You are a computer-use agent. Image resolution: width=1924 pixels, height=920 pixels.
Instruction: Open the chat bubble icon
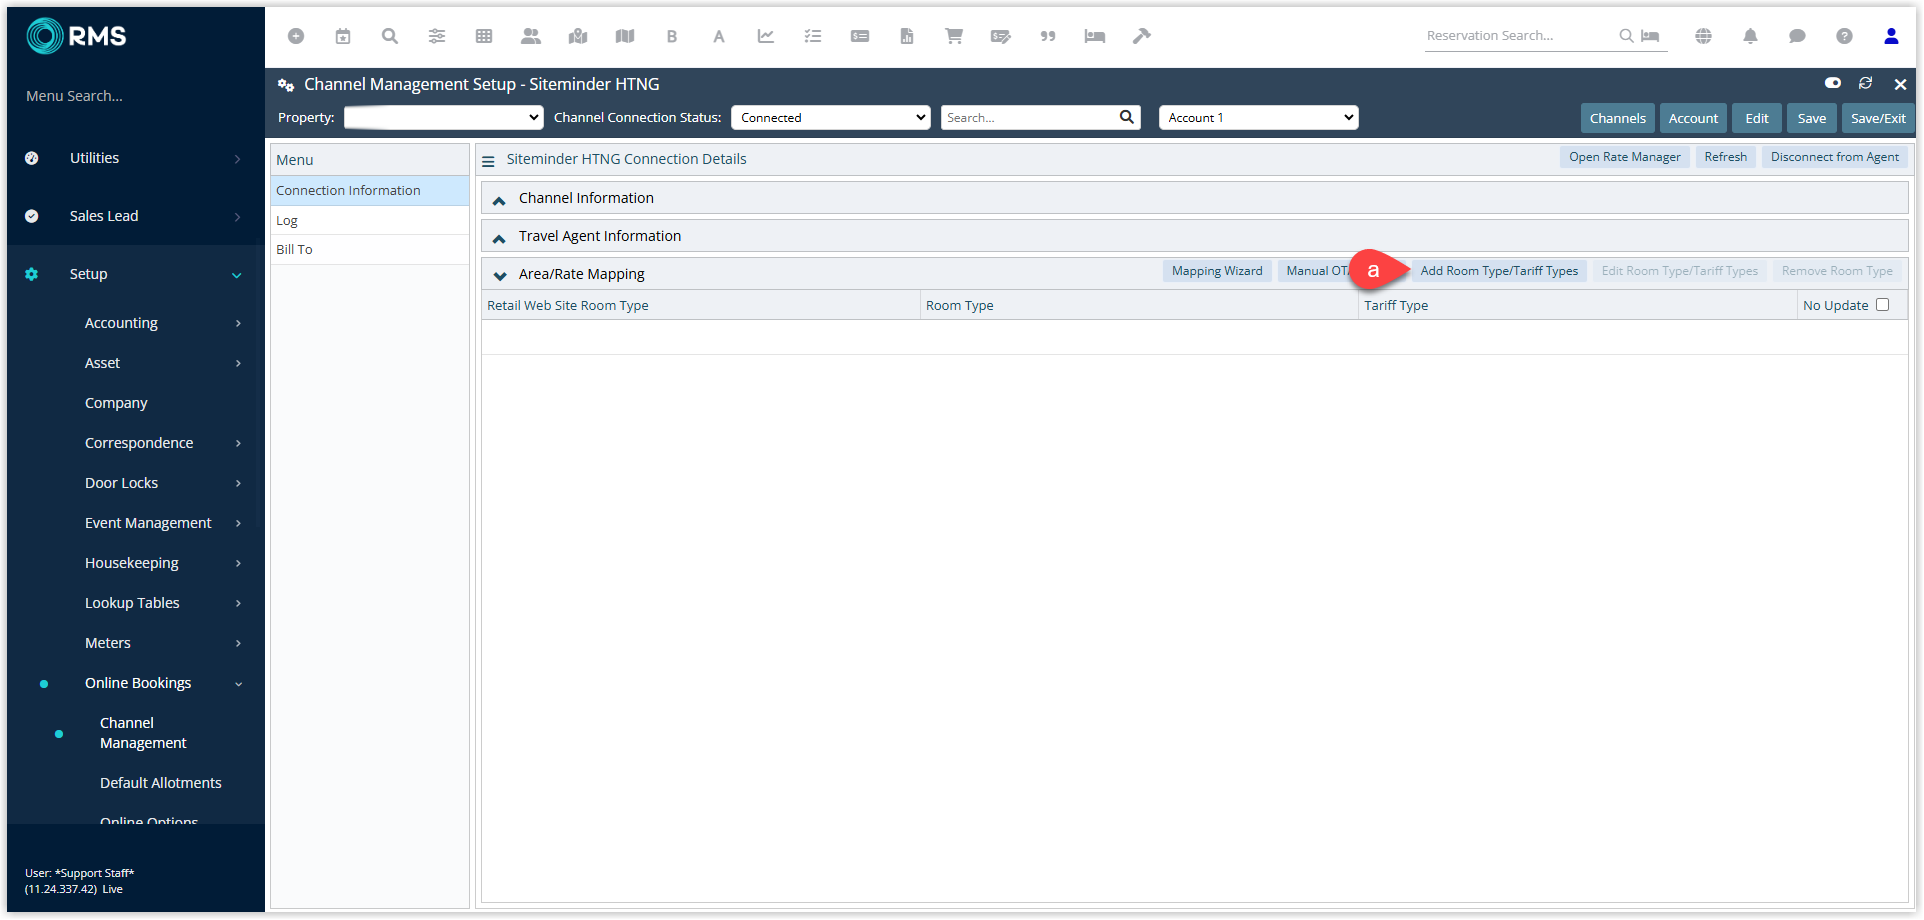[1797, 36]
